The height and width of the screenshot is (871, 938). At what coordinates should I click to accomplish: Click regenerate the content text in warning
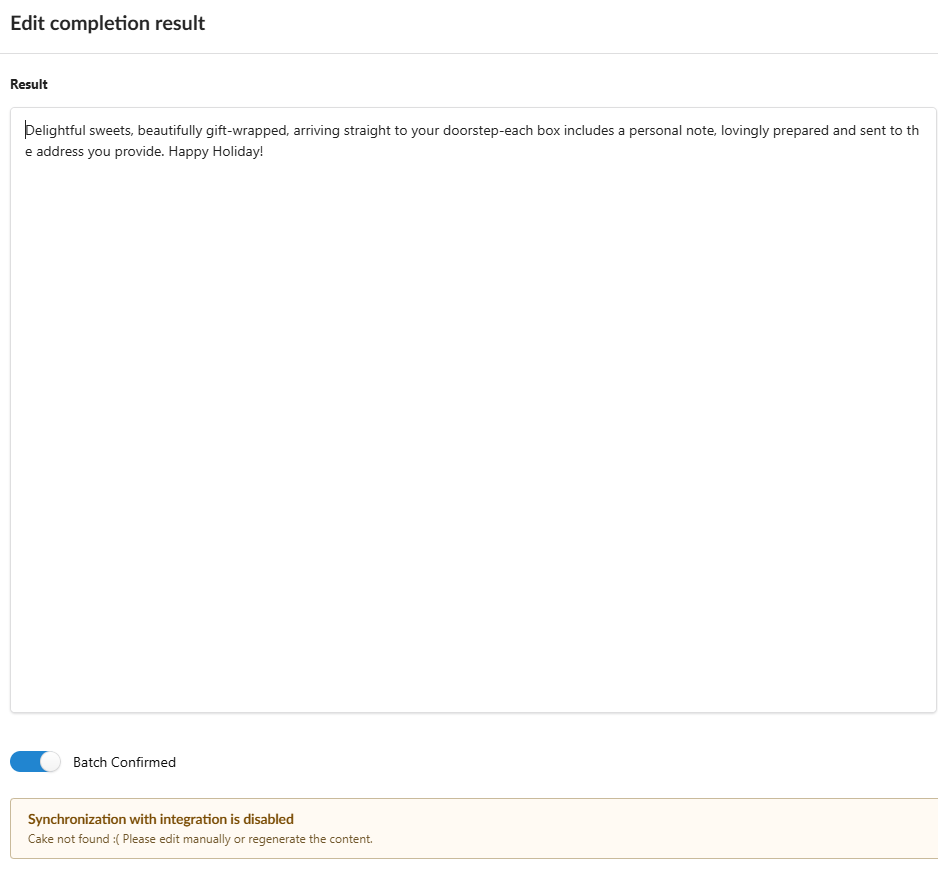pyautogui.click(x=310, y=839)
